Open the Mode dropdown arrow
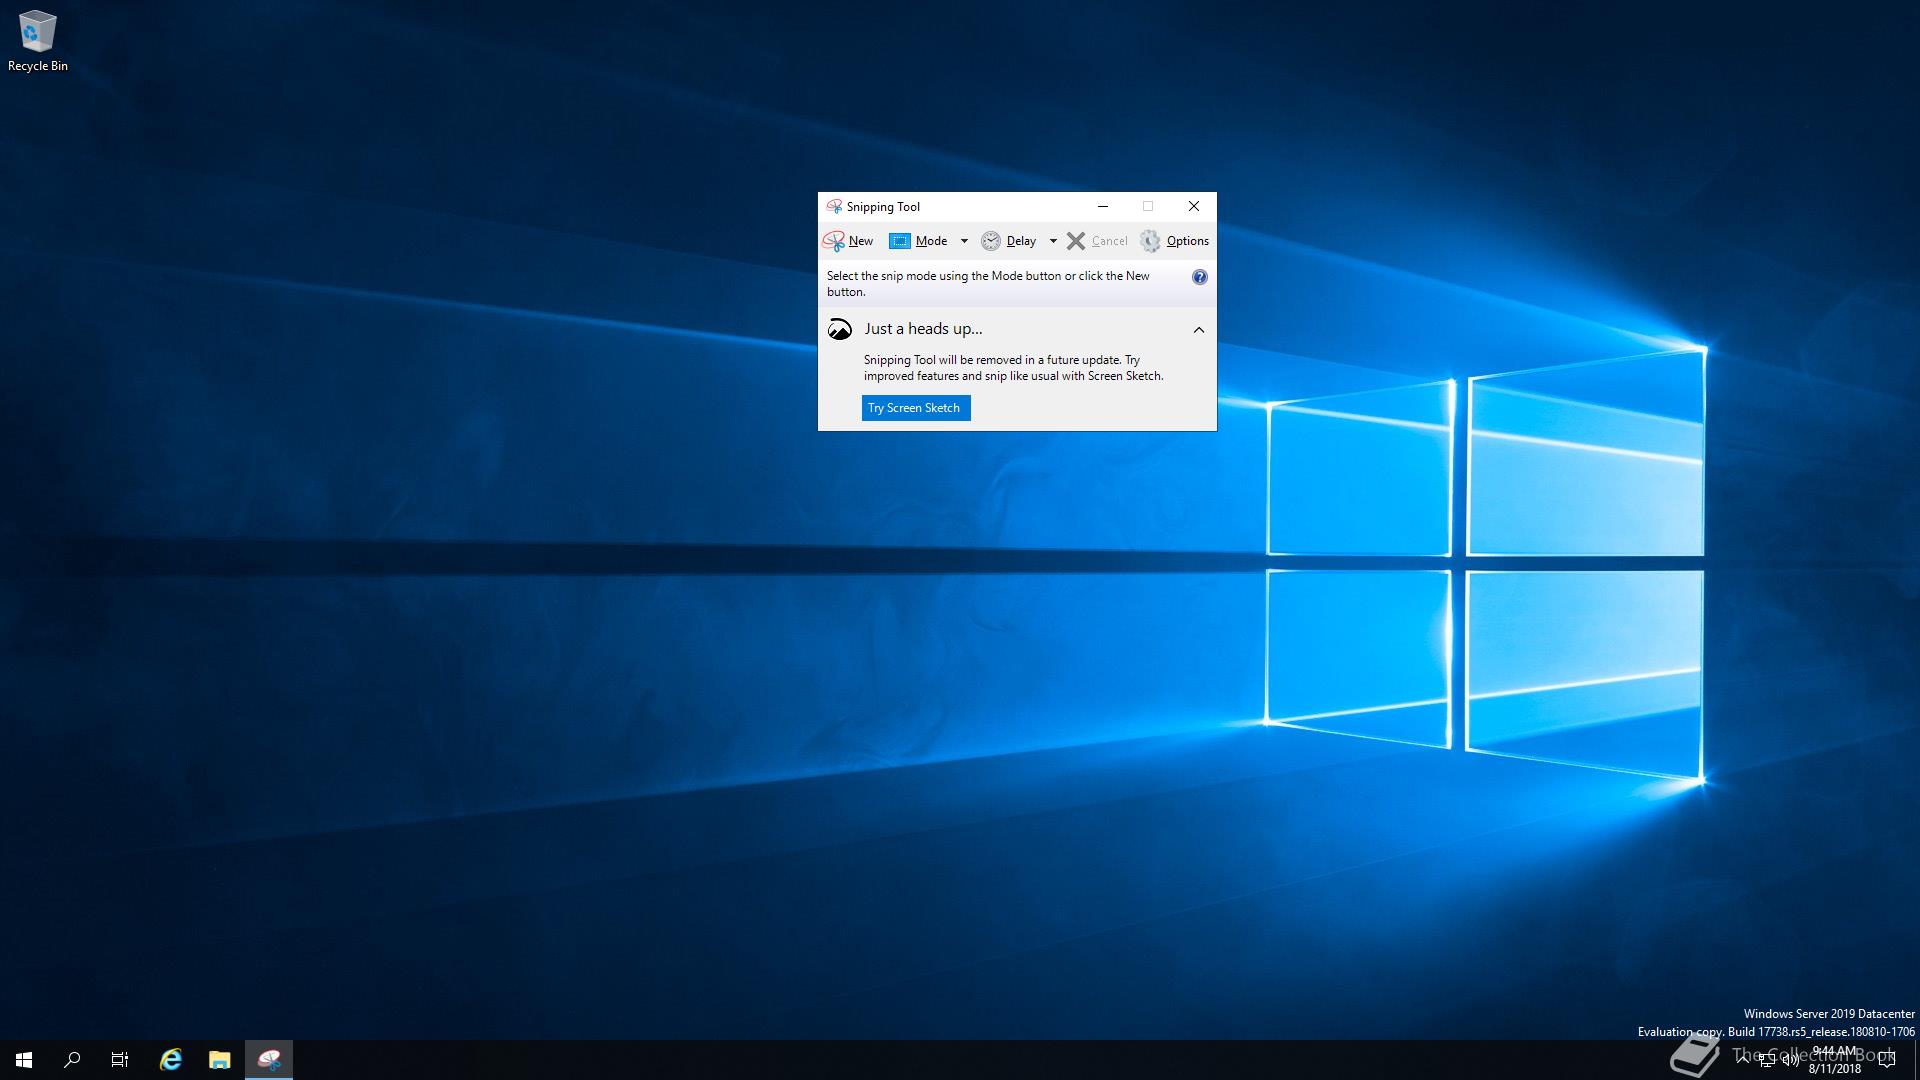Screen dimensions: 1920x1080 pyautogui.click(x=964, y=241)
